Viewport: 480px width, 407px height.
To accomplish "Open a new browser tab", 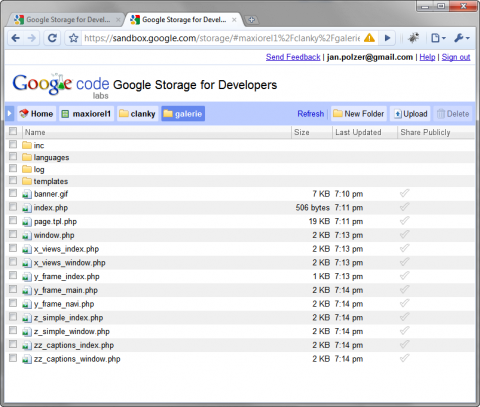I will point(252,20).
